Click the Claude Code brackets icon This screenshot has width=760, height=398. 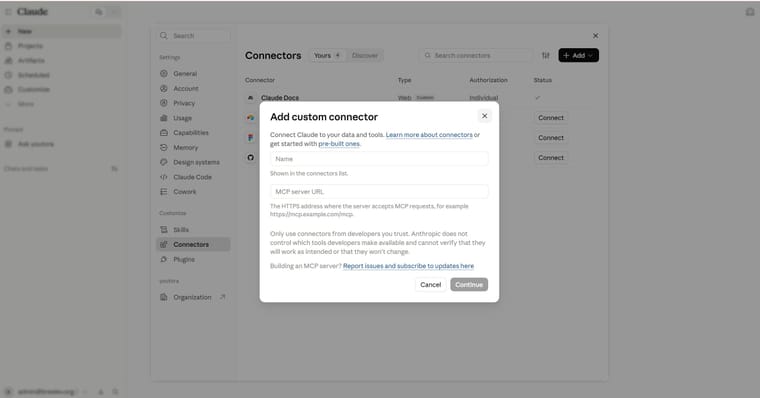(164, 177)
